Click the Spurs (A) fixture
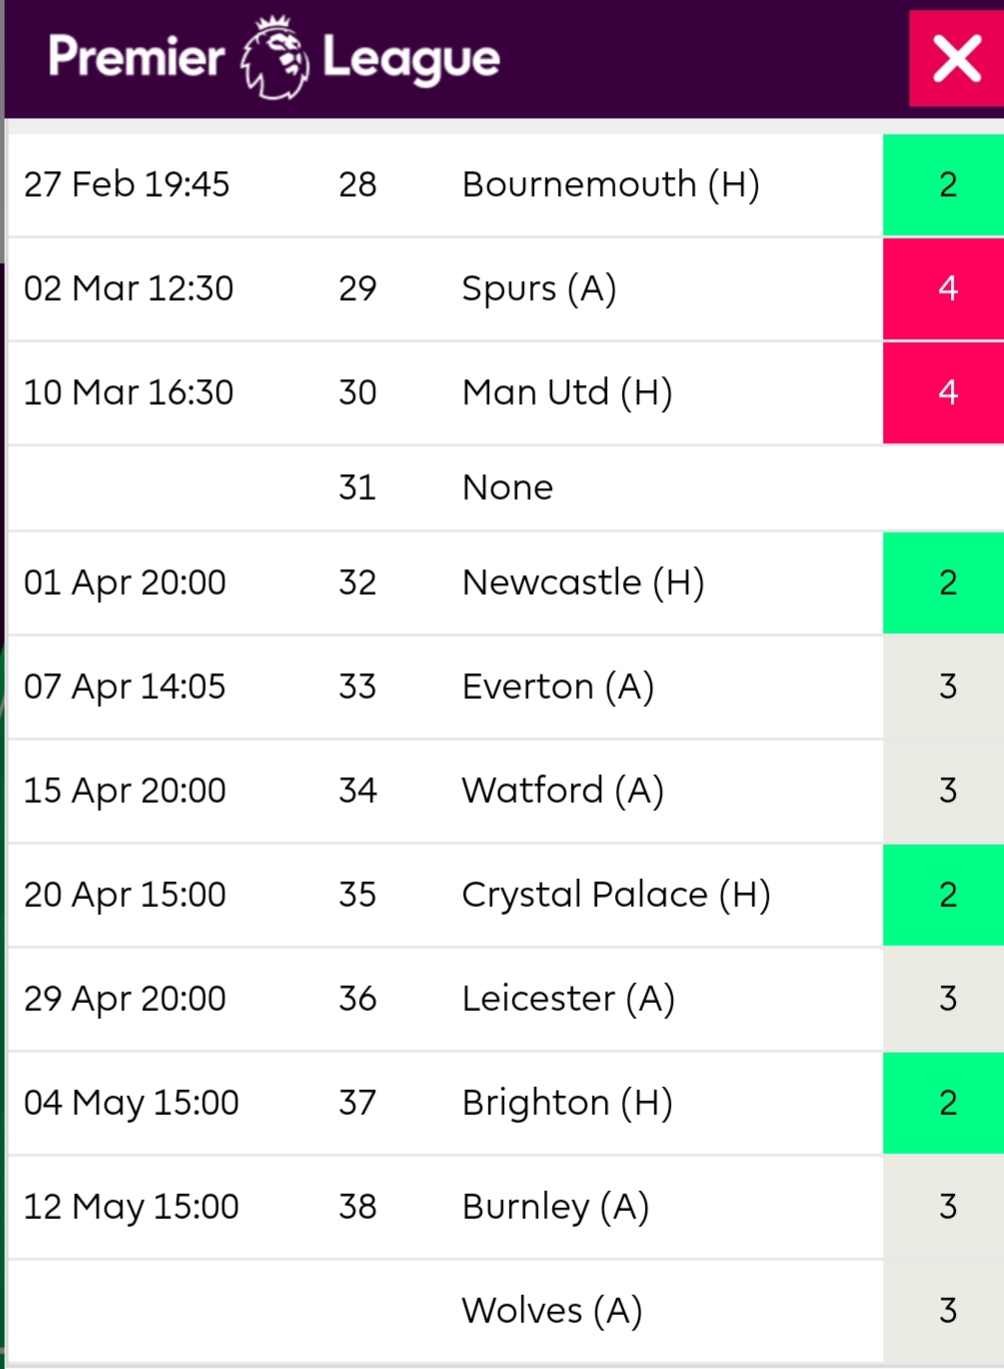Image resolution: width=1004 pixels, height=1369 pixels. tap(539, 289)
